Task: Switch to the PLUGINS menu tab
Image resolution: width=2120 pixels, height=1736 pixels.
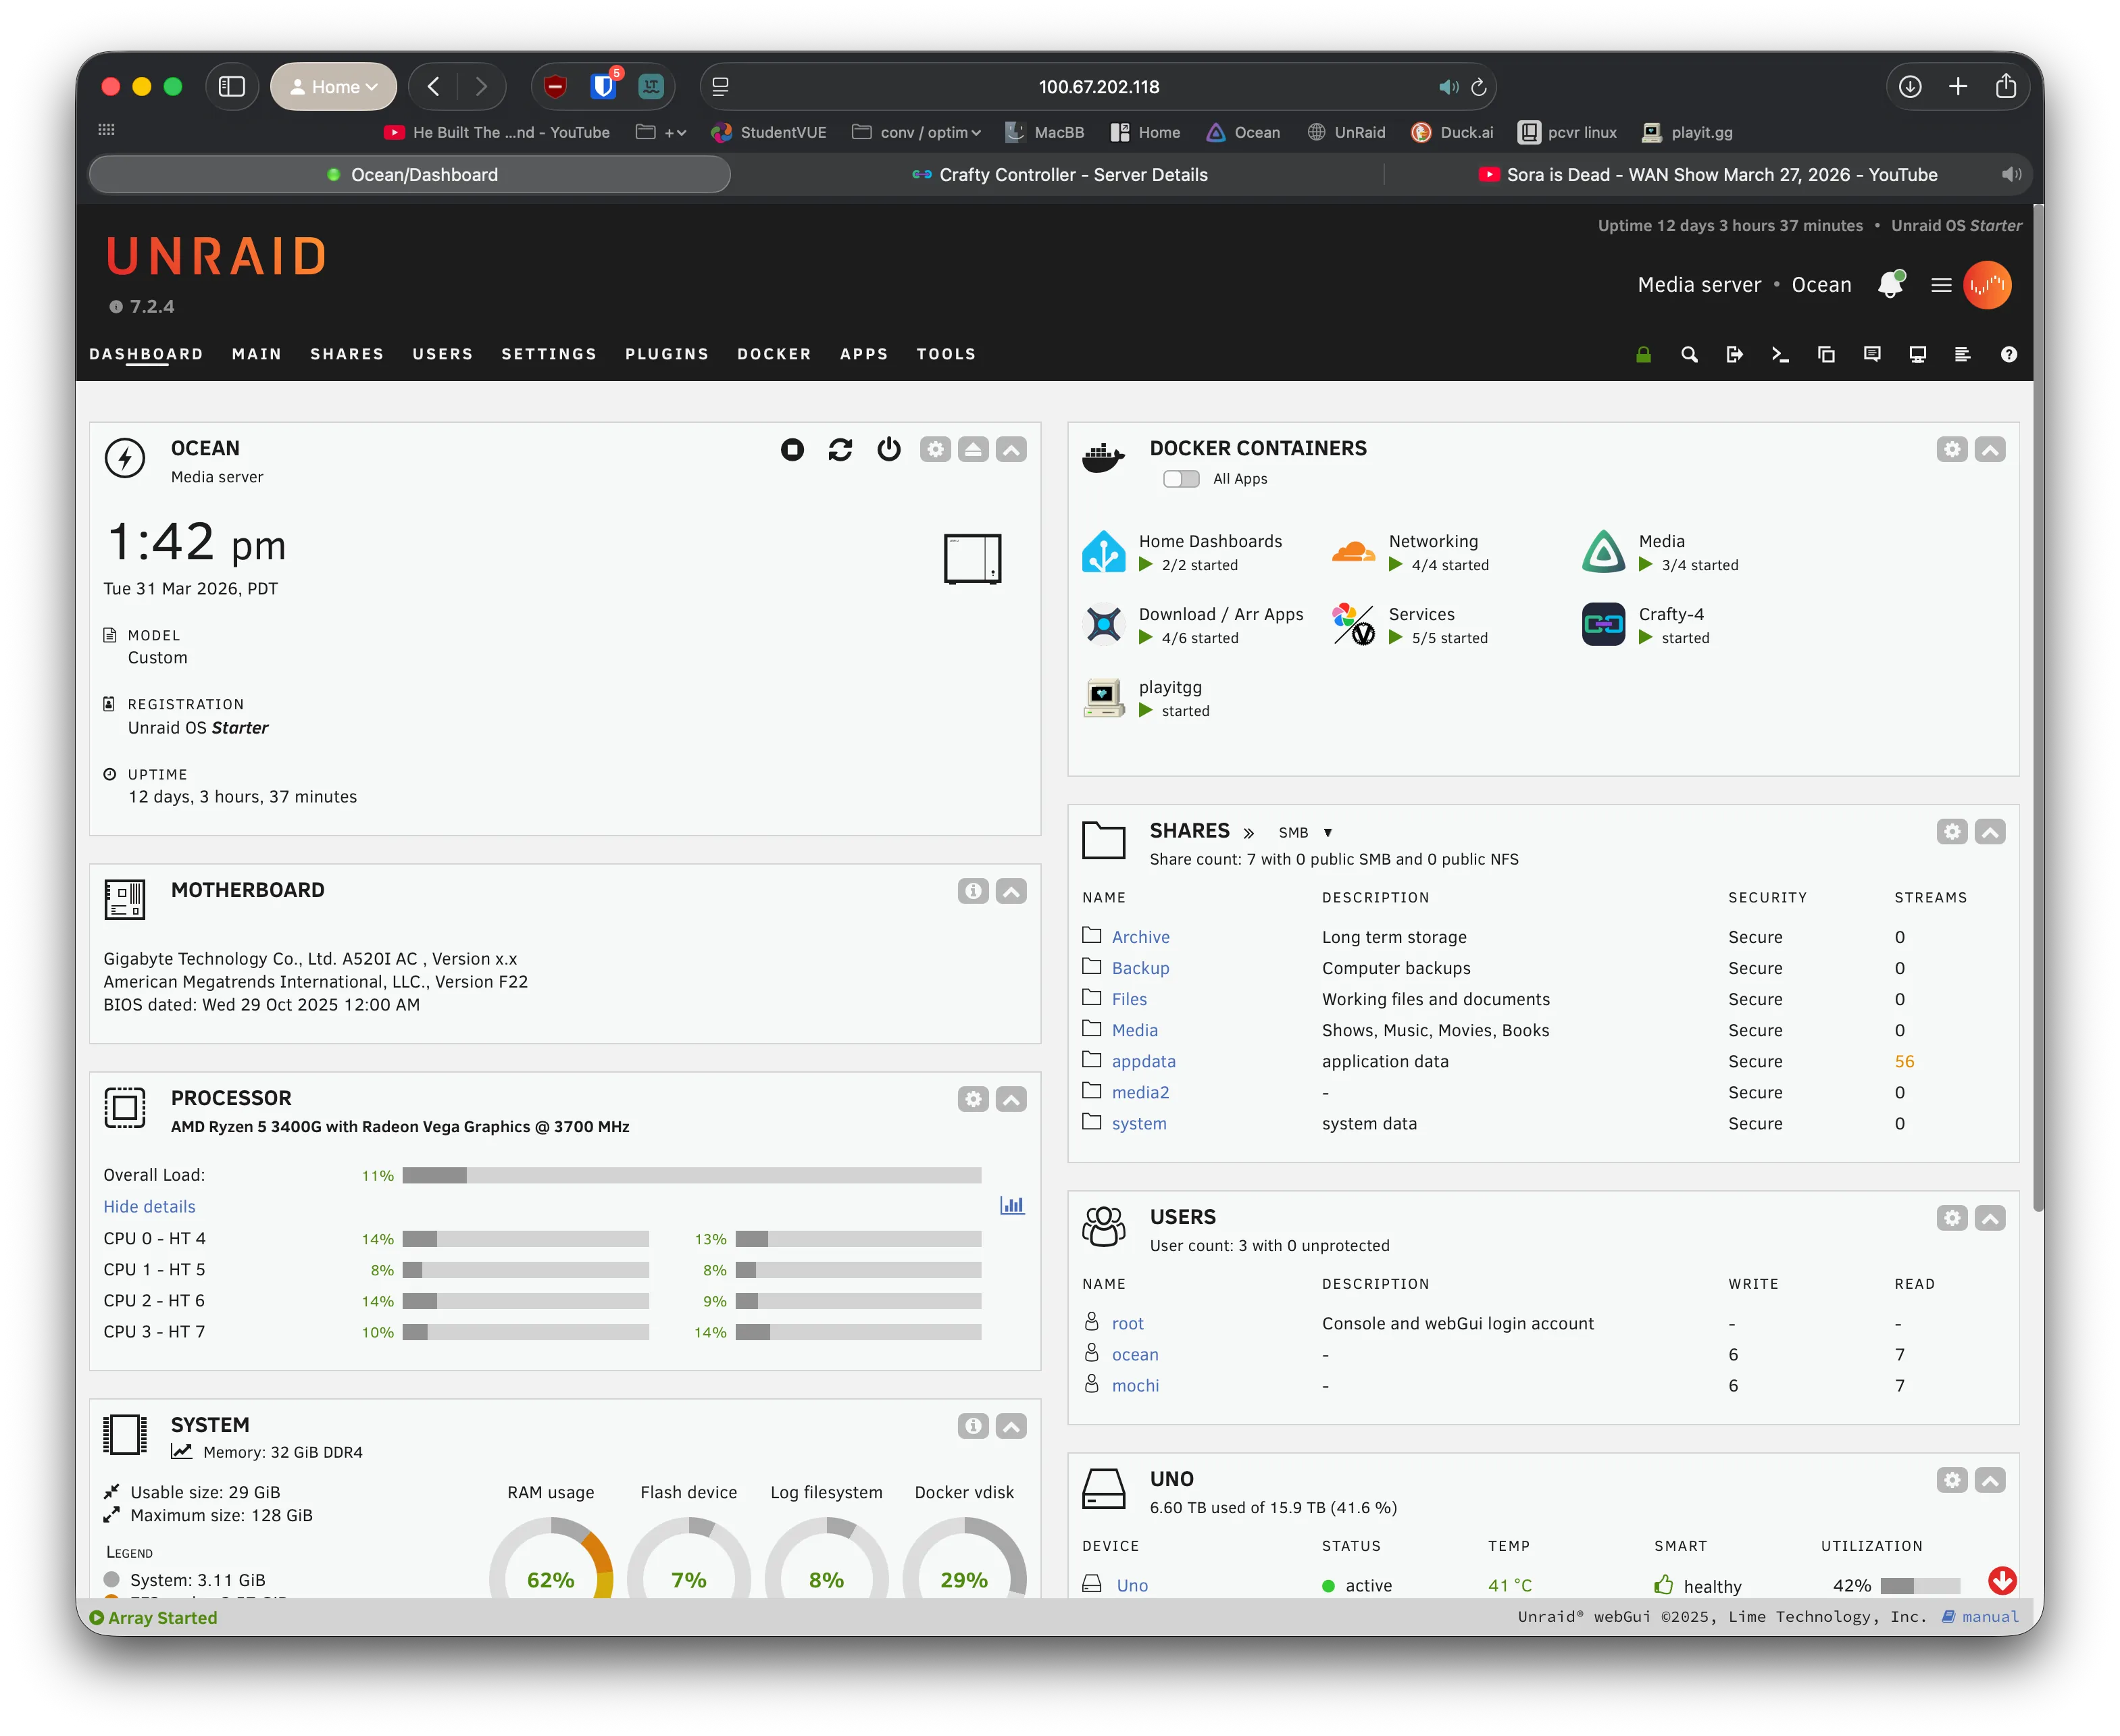Action: (667, 355)
